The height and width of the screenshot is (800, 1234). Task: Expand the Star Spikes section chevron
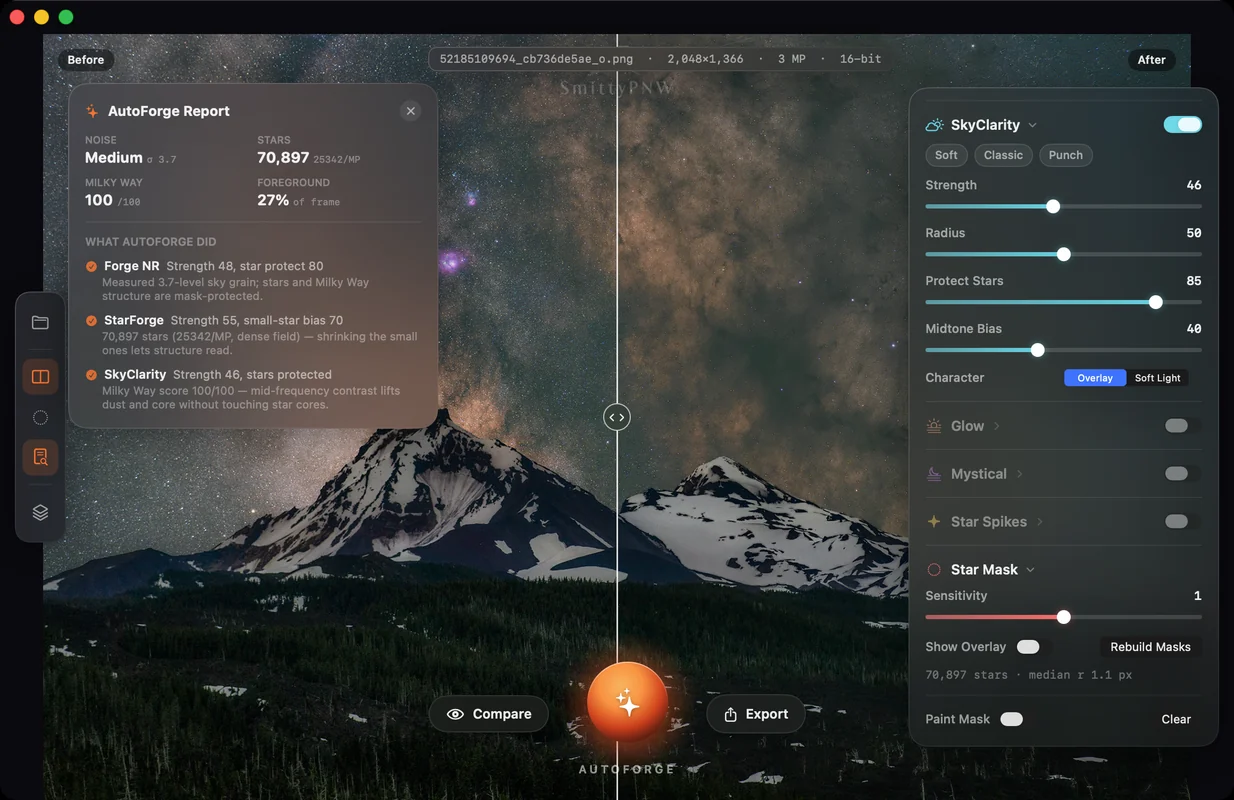pyautogui.click(x=1040, y=522)
